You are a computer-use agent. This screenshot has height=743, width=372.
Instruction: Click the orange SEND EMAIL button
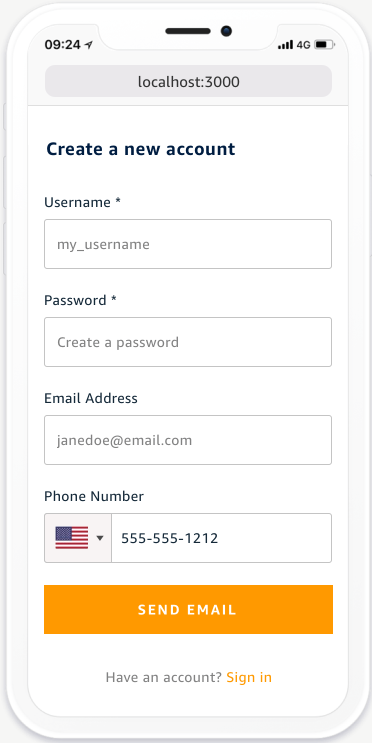pyautogui.click(x=188, y=609)
